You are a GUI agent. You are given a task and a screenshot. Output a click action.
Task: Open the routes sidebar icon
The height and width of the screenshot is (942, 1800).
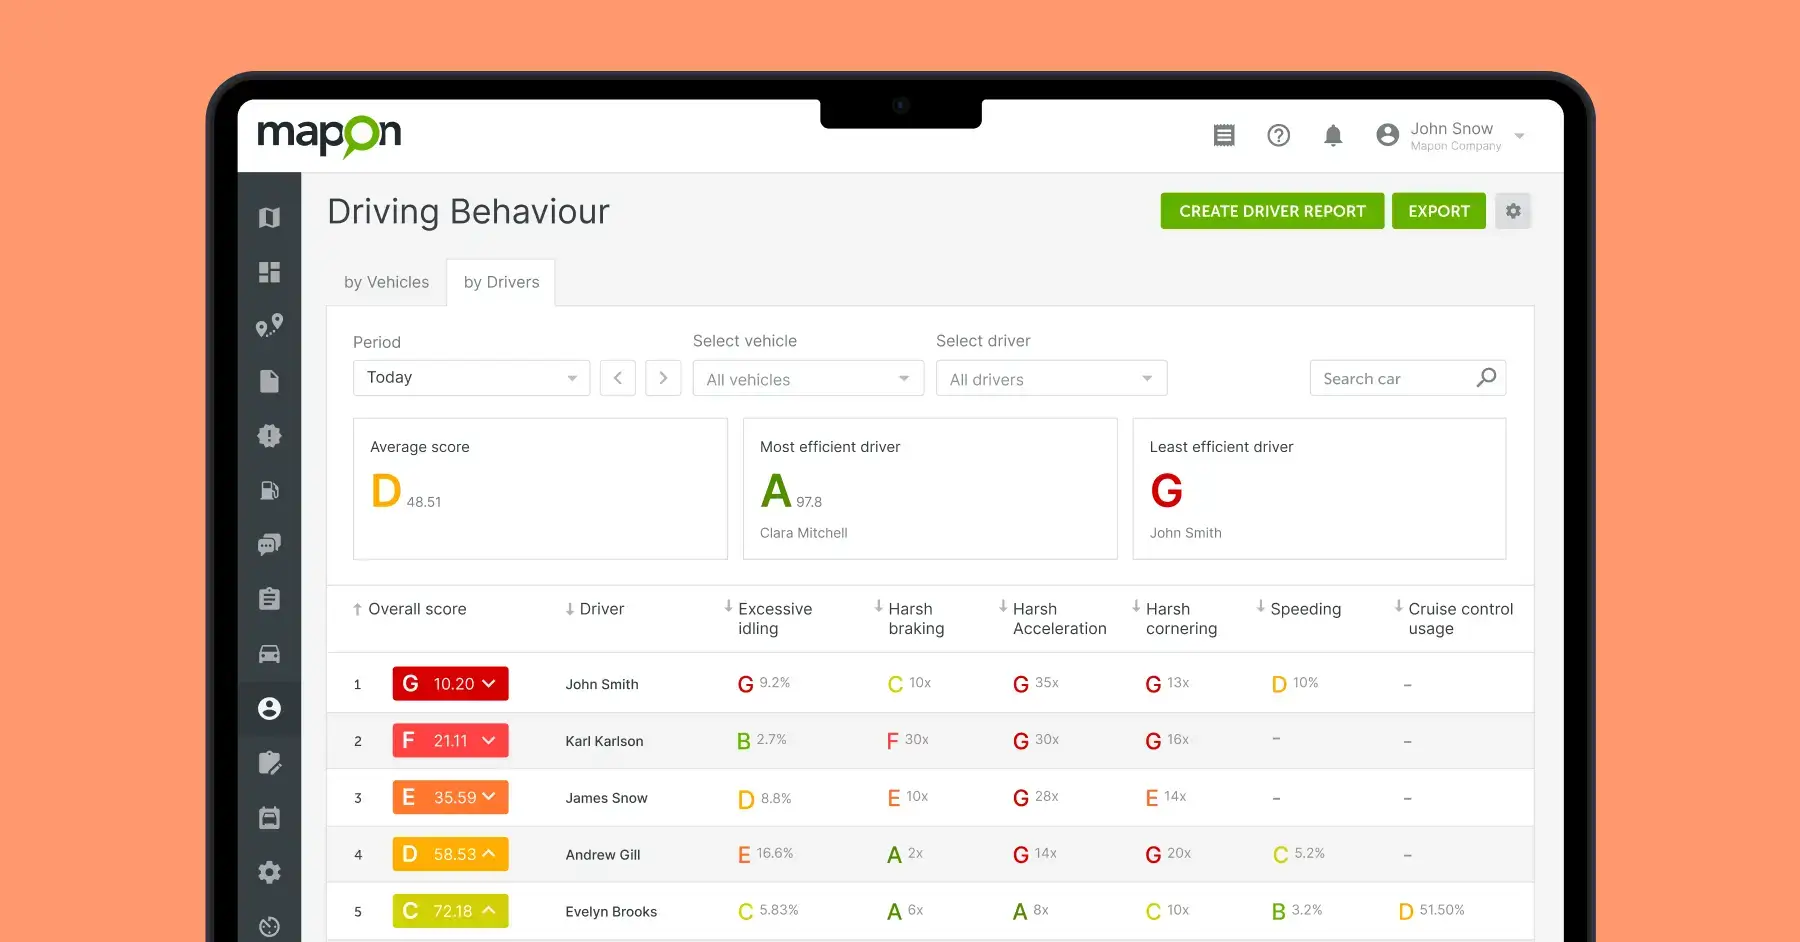[269, 326]
